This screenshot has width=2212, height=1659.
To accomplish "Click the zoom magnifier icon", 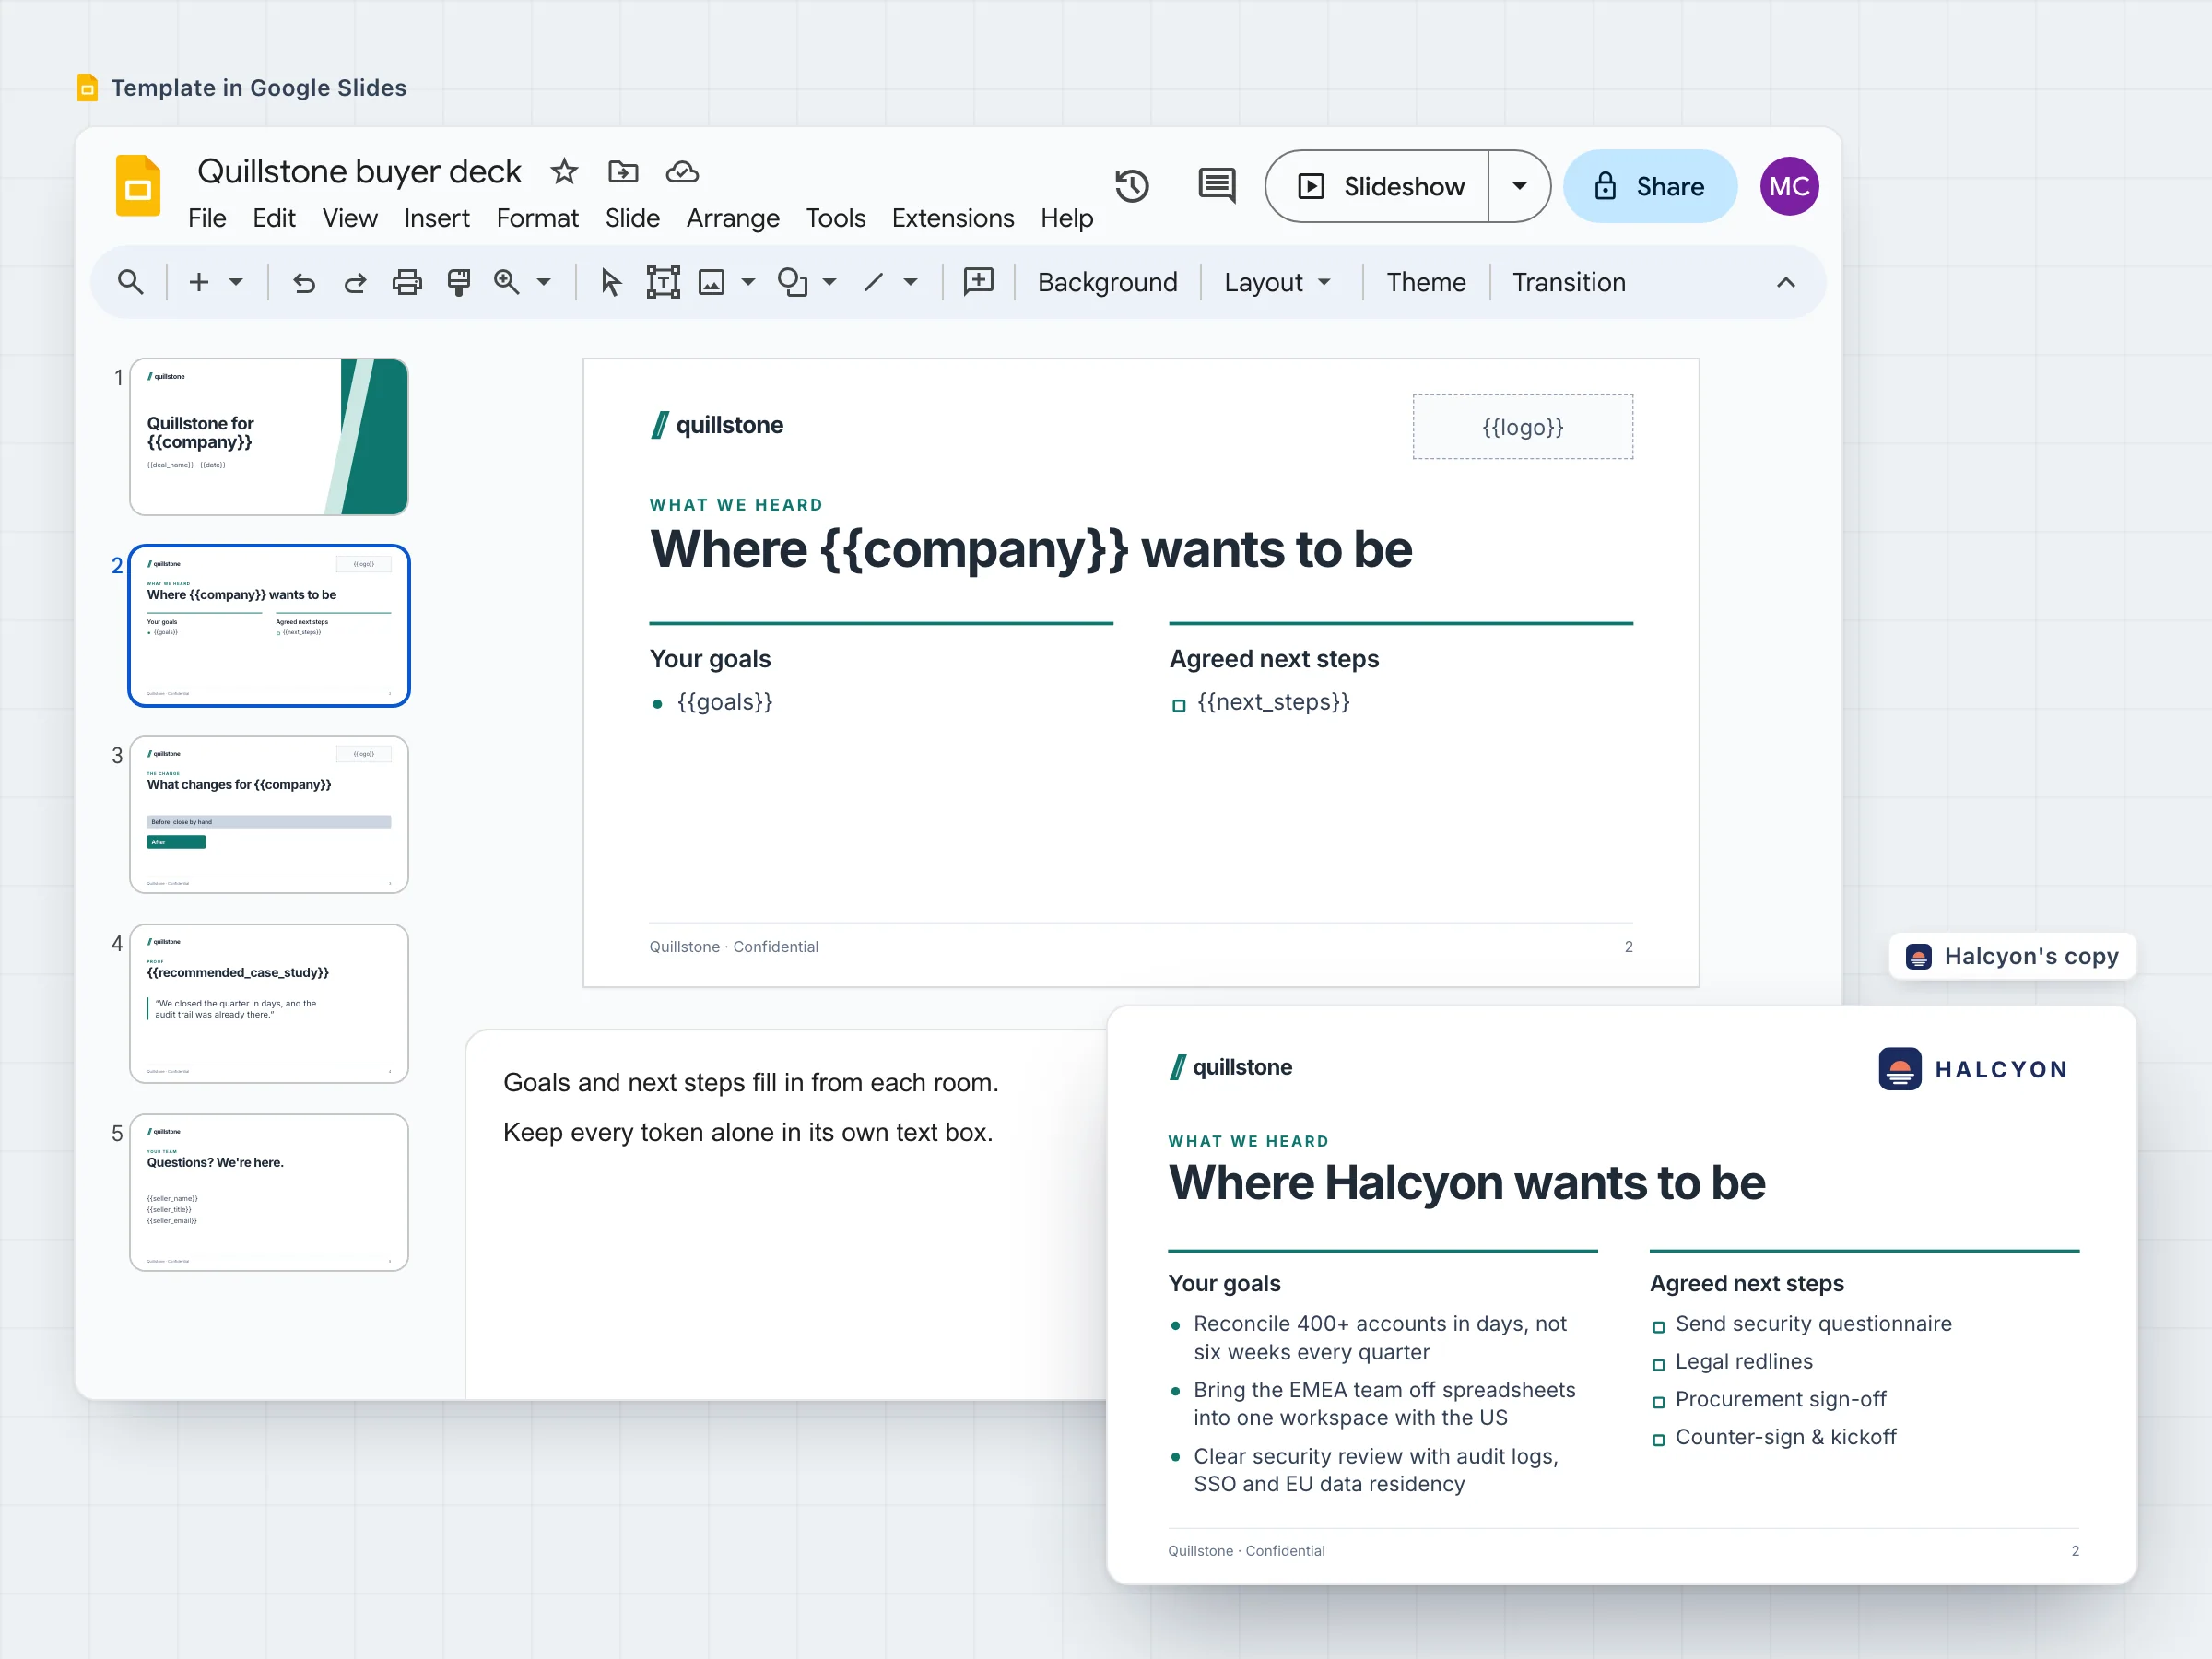I will click(507, 283).
